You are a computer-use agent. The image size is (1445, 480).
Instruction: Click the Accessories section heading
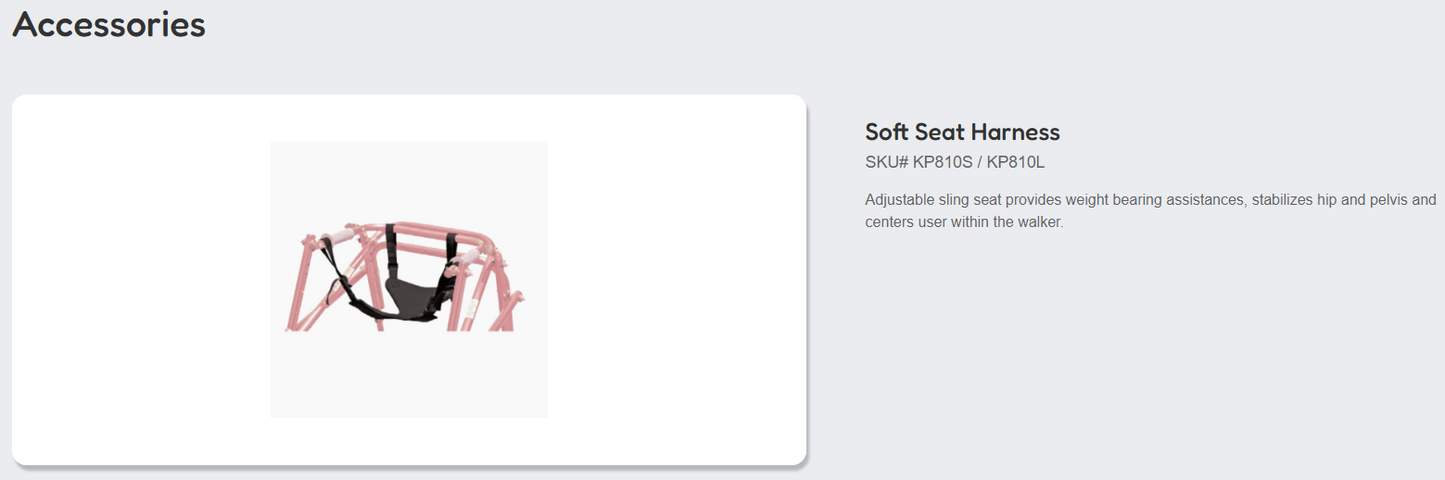(x=109, y=24)
